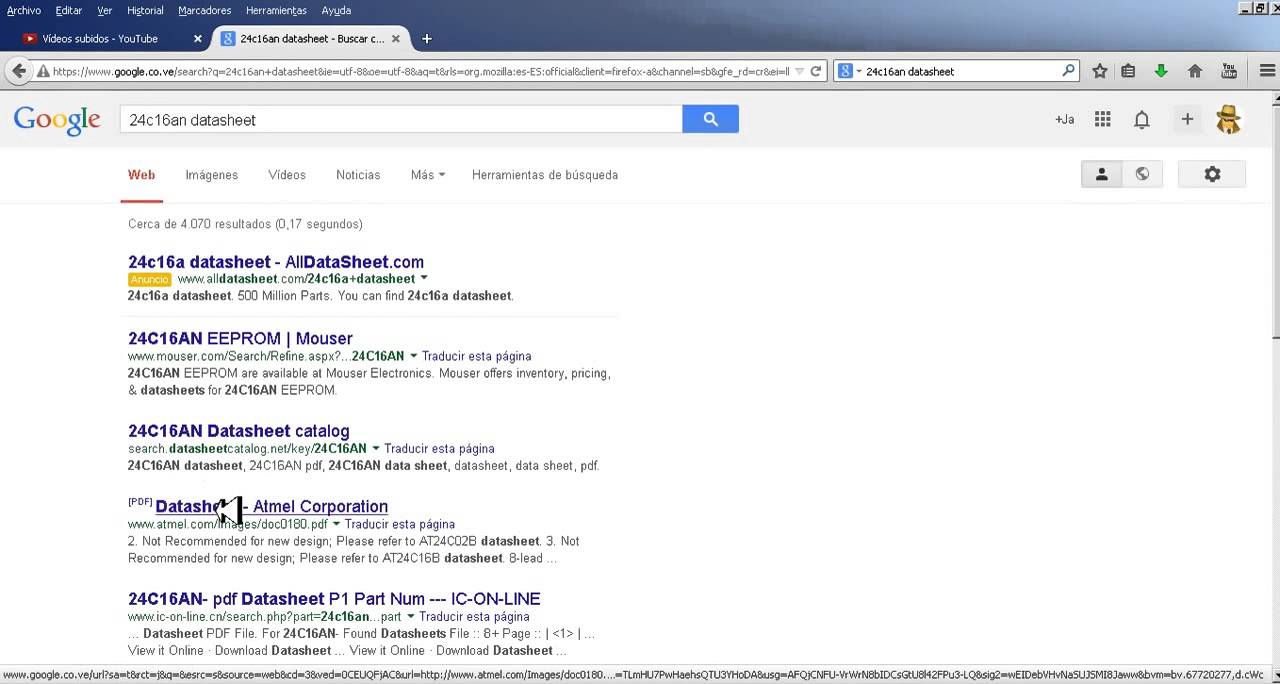Open the Firefox hamburger menu
Image resolution: width=1280 pixels, height=684 pixels.
(x=1266, y=71)
